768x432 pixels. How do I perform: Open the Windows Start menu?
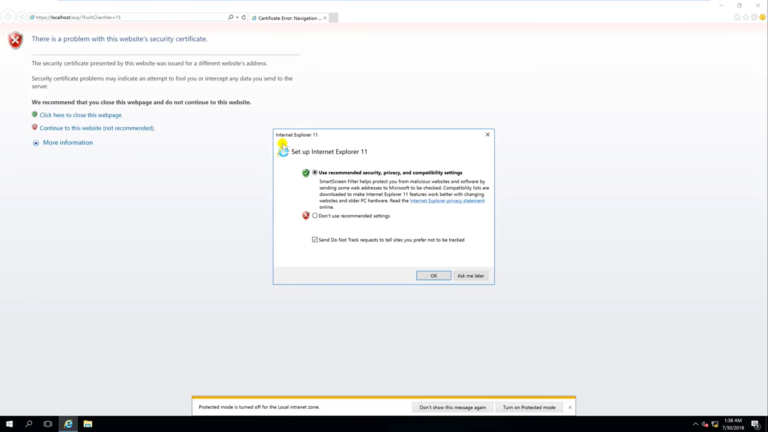(9, 424)
